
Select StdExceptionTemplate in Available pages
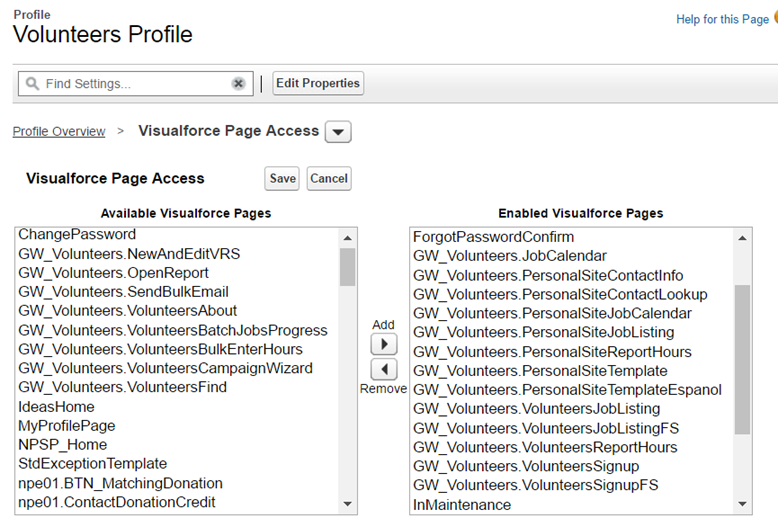[177, 463]
